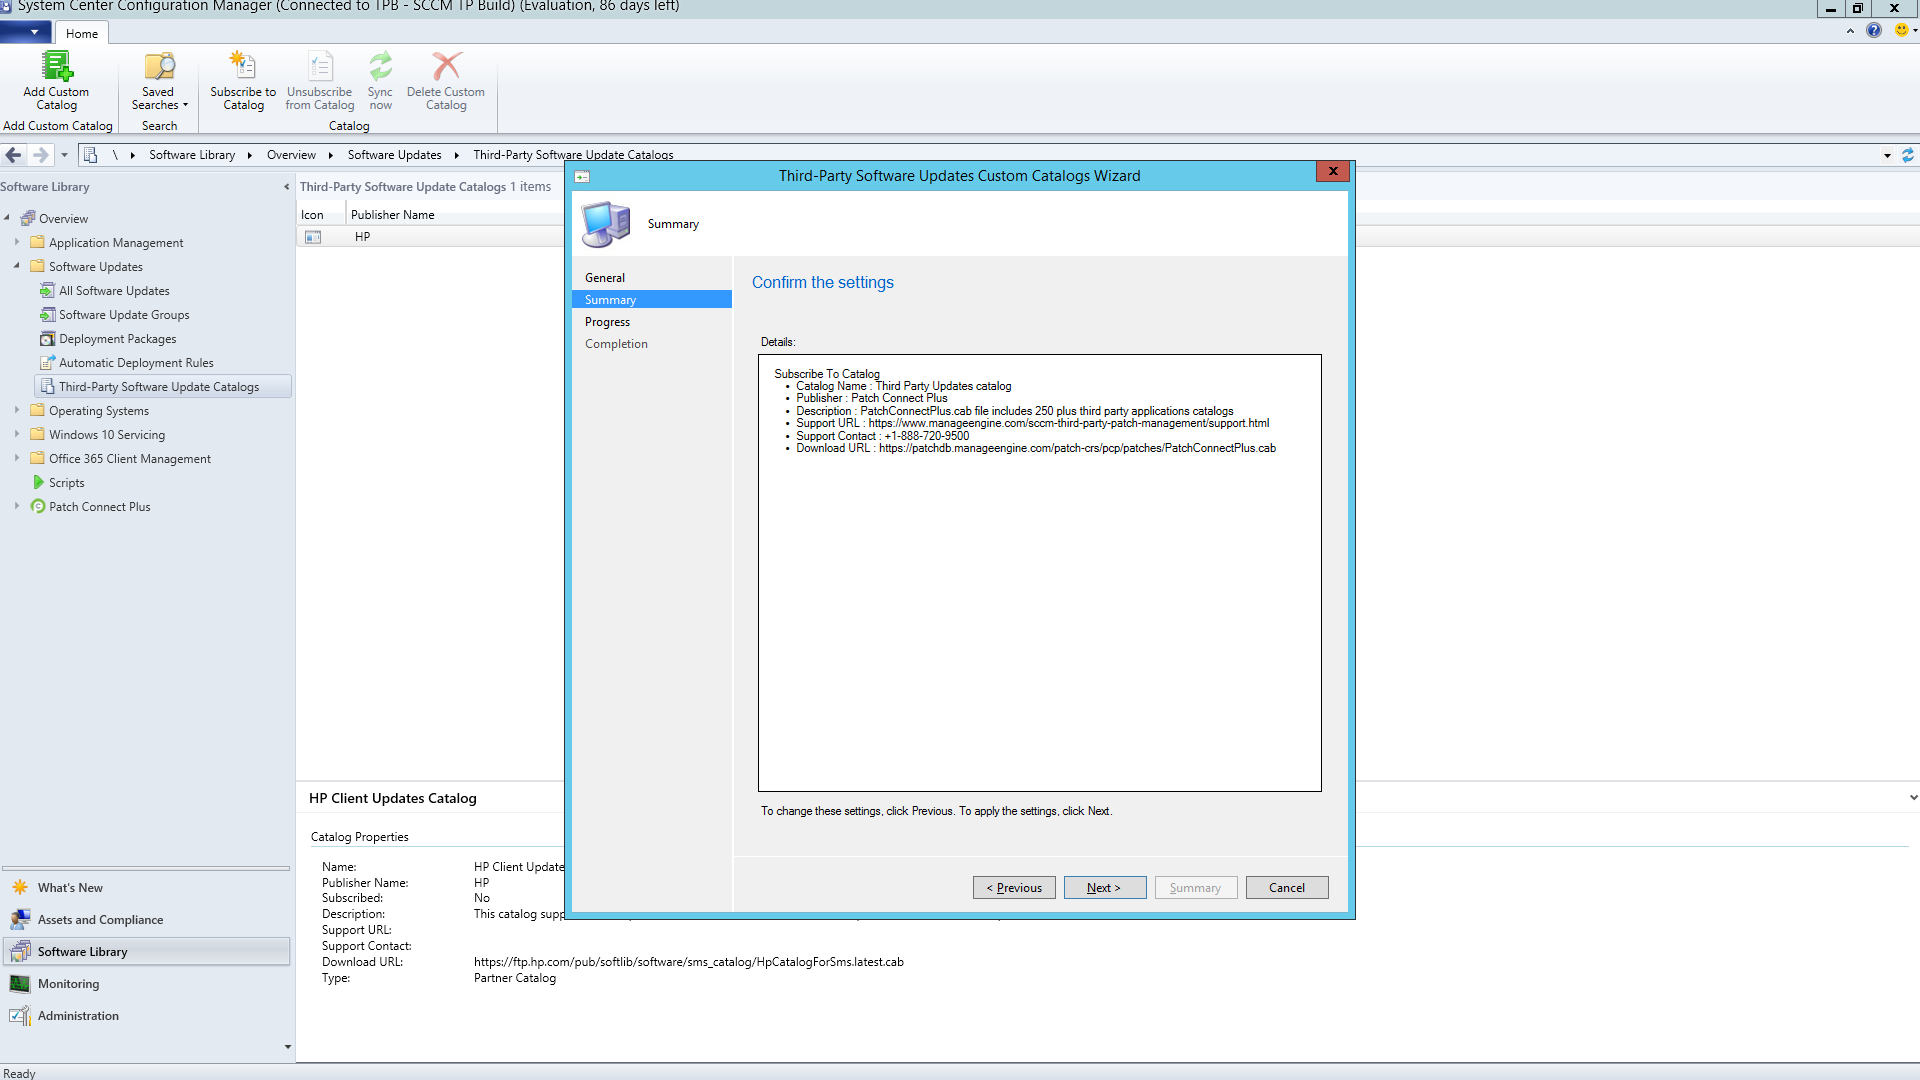
Task: Click the Previous button
Action: pos(1014,888)
